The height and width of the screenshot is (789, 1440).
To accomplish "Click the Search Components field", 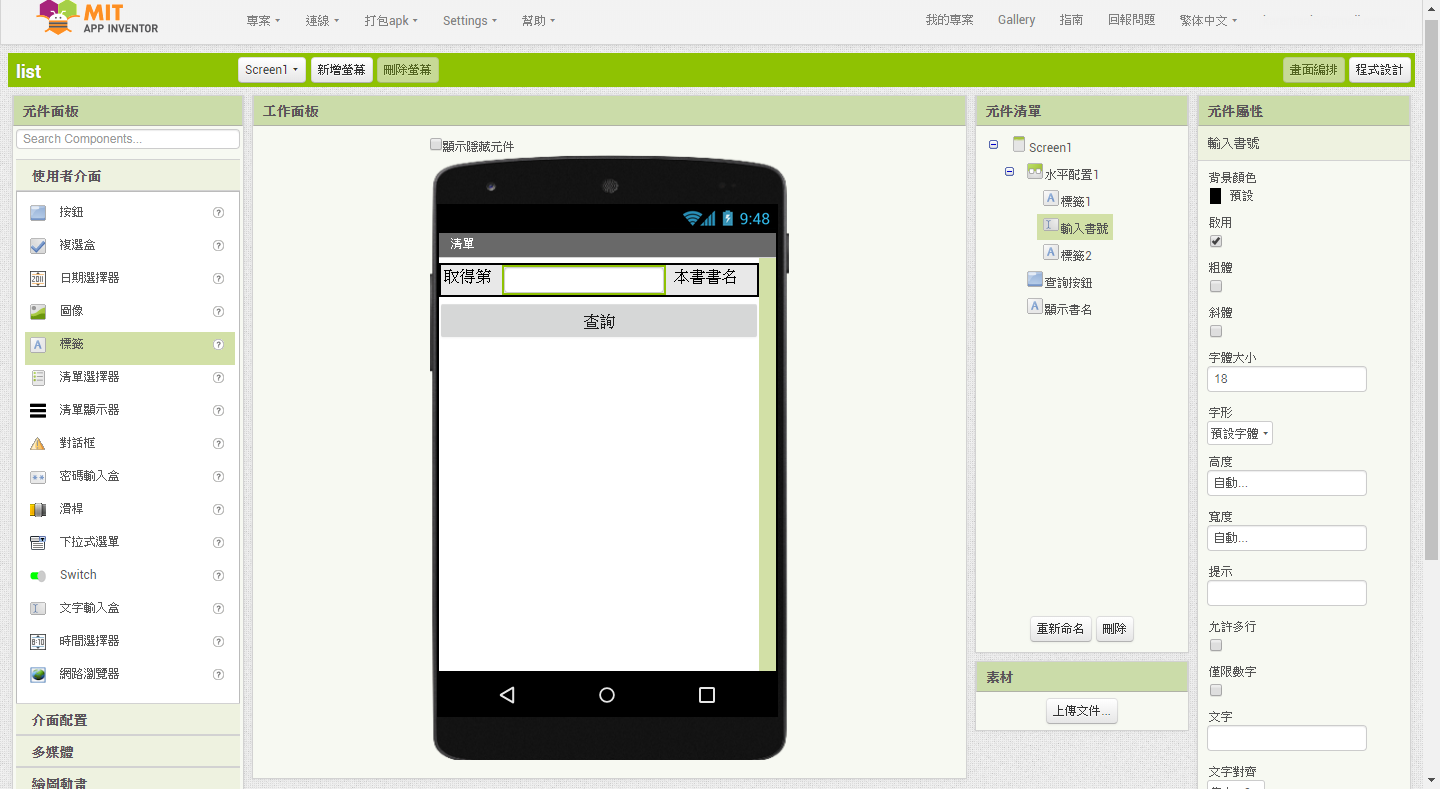I will (x=128, y=139).
